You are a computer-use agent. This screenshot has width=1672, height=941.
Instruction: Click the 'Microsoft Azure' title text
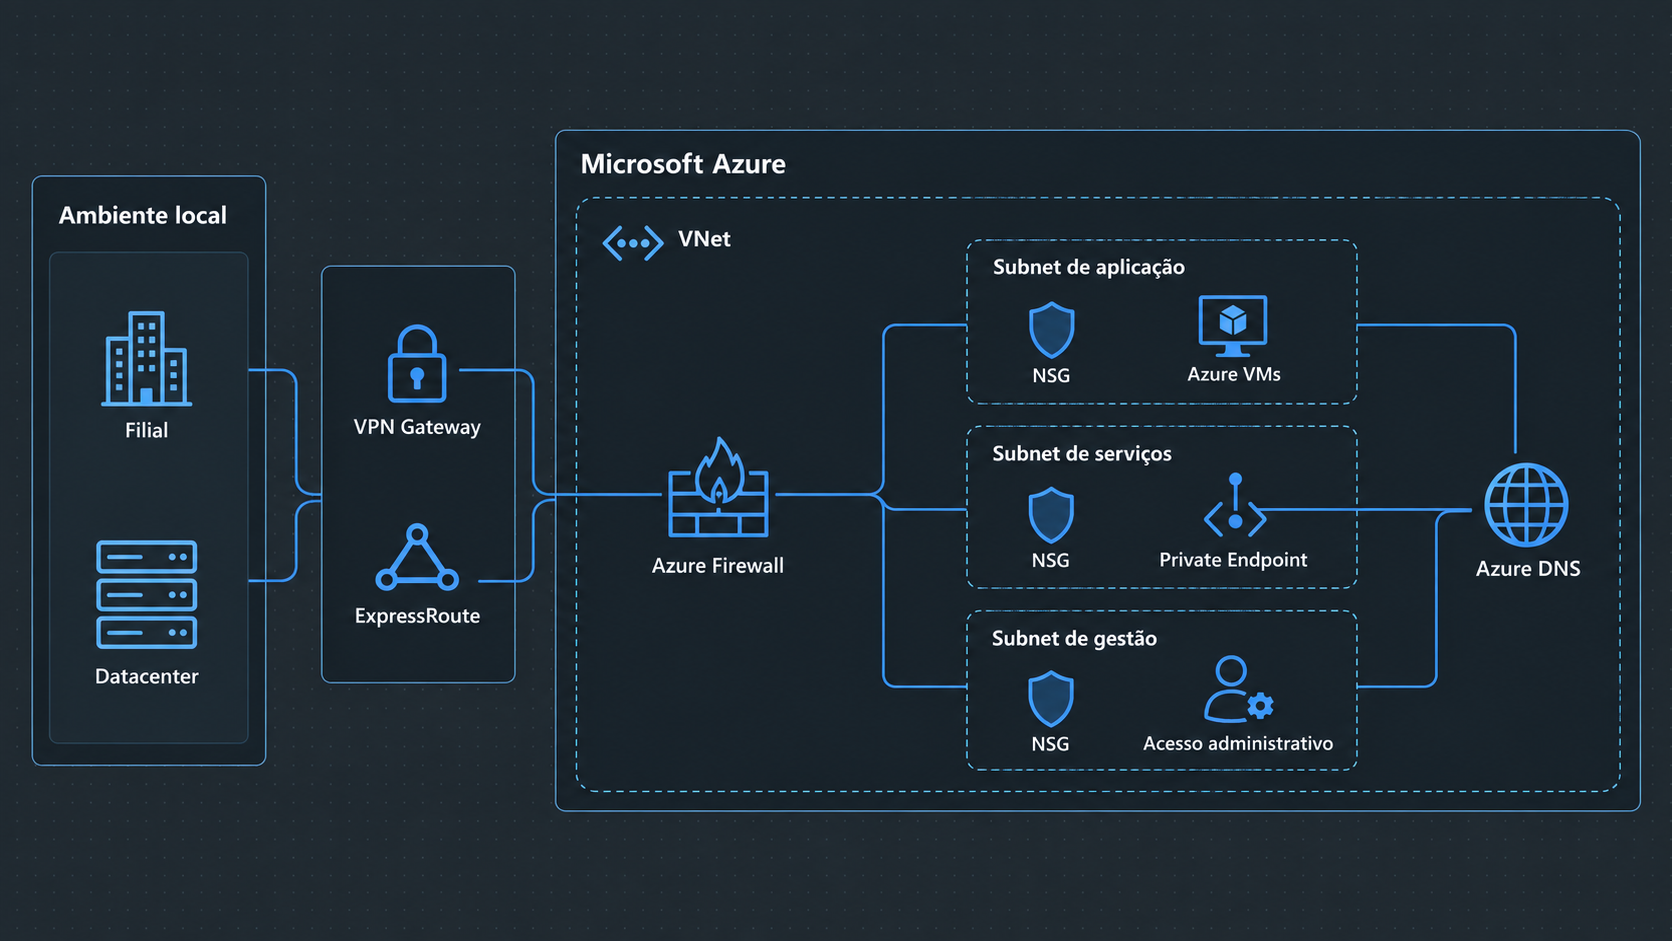683,164
